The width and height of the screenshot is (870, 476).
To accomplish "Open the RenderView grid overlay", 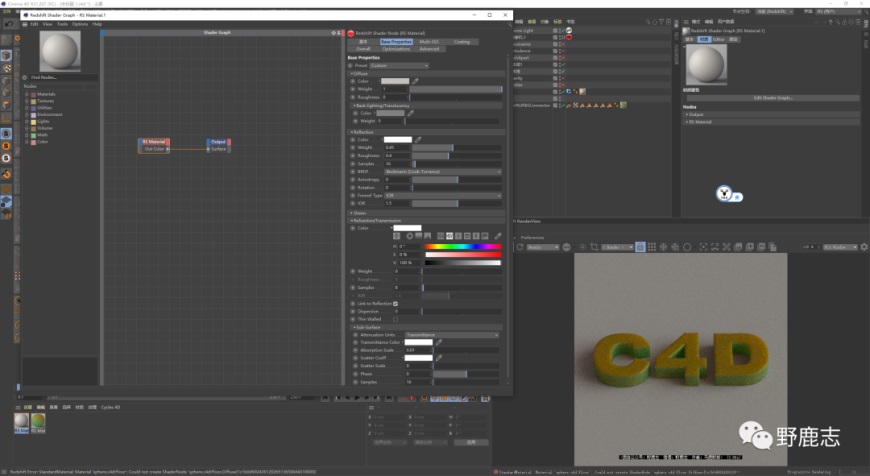I will click(x=651, y=247).
